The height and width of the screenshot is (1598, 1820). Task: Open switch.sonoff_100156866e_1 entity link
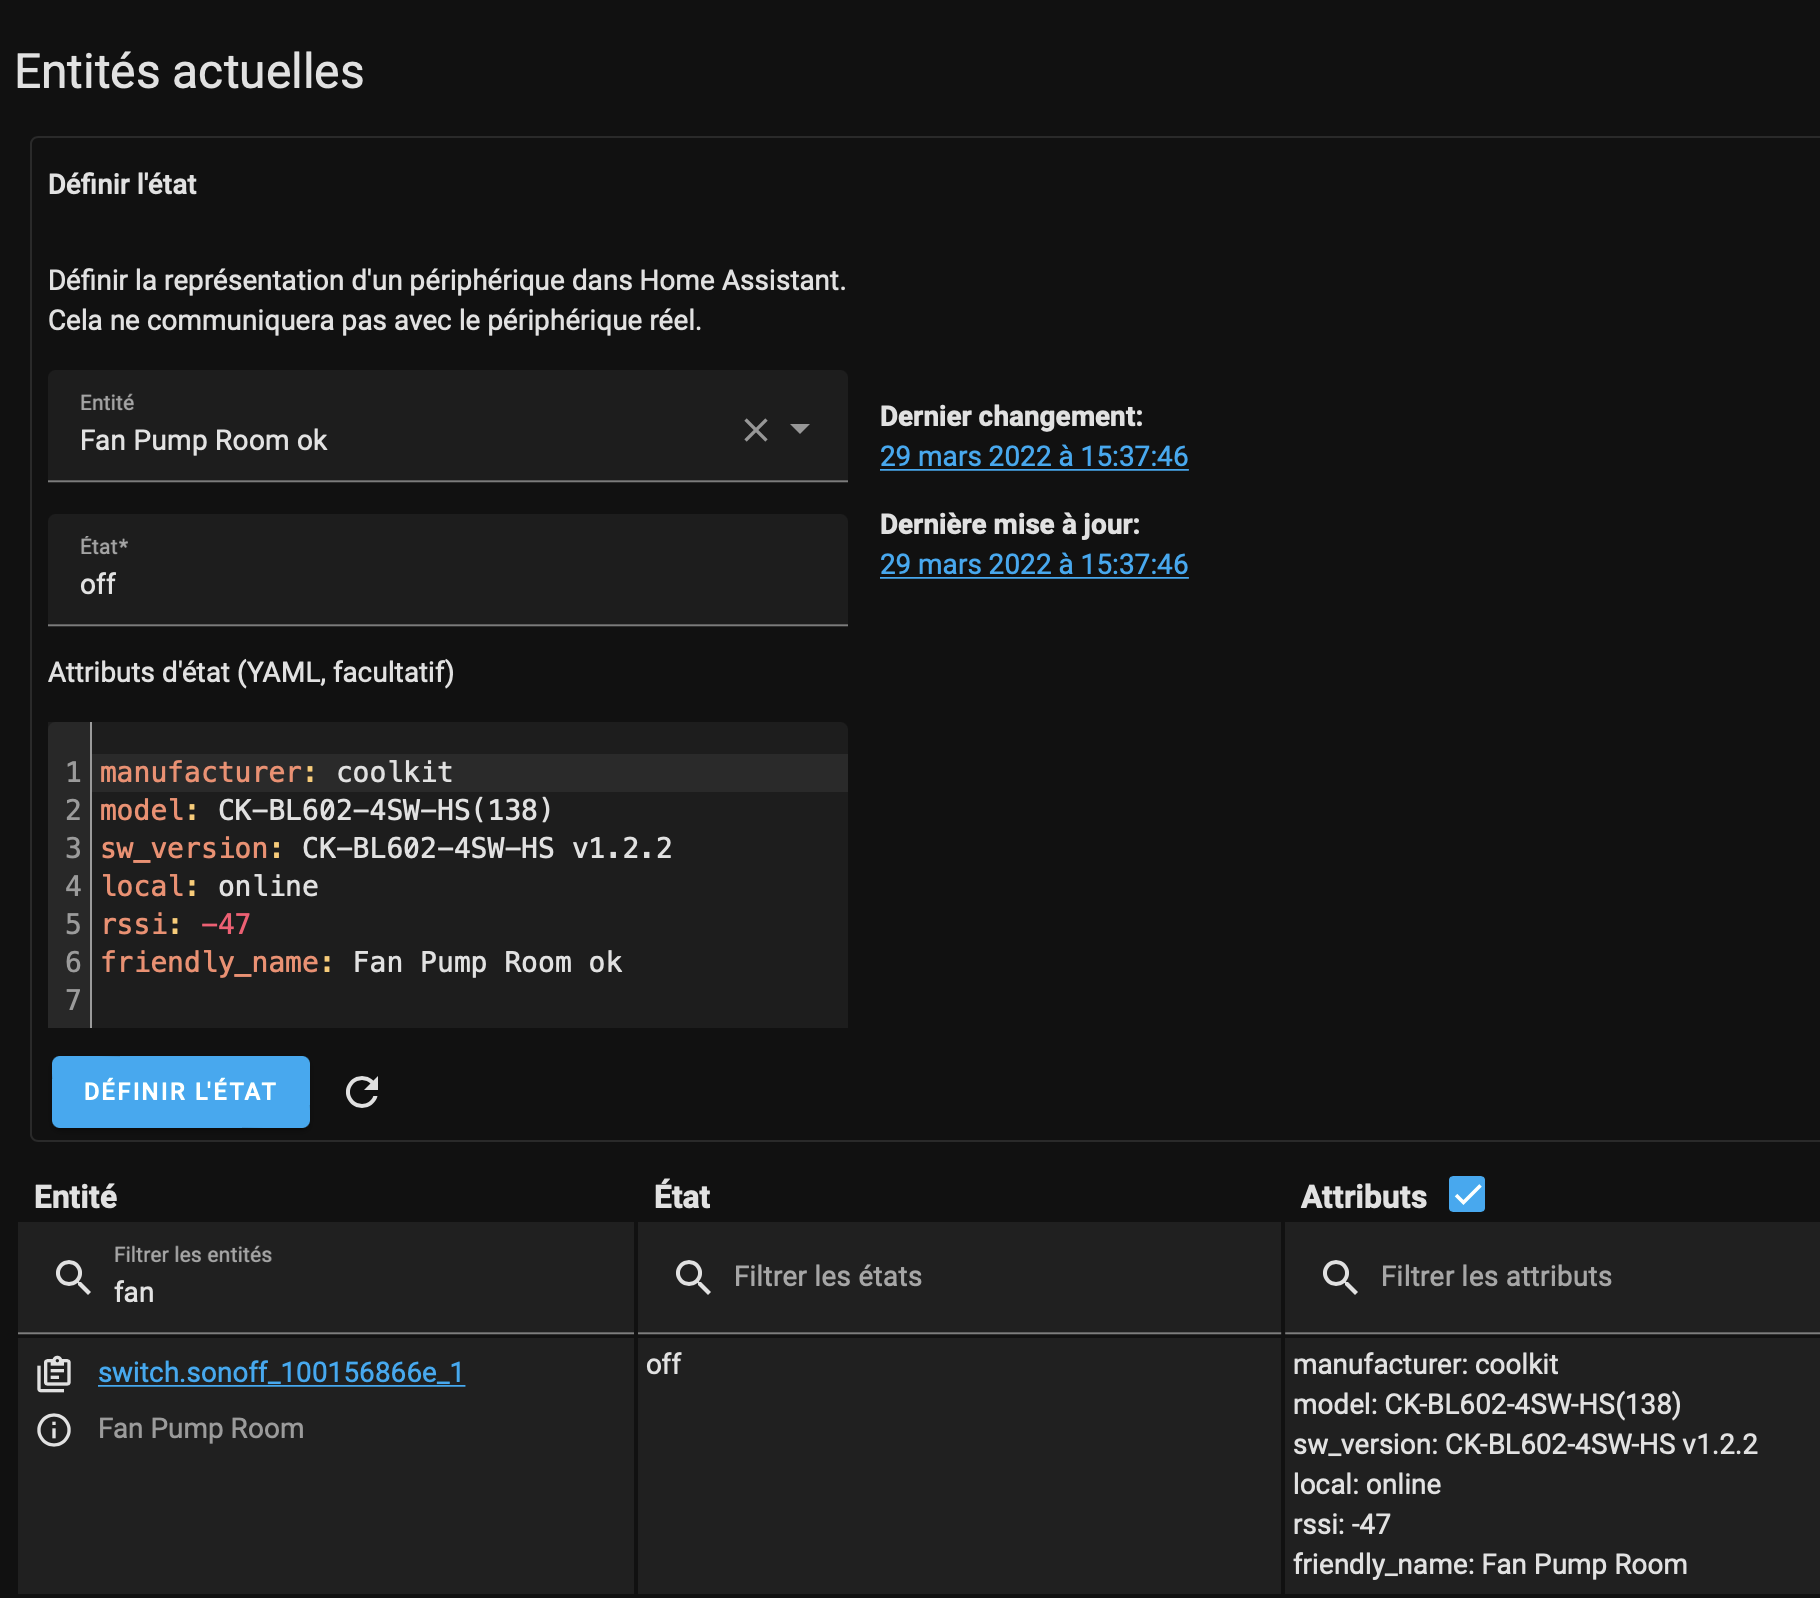(x=281, y=1372)
